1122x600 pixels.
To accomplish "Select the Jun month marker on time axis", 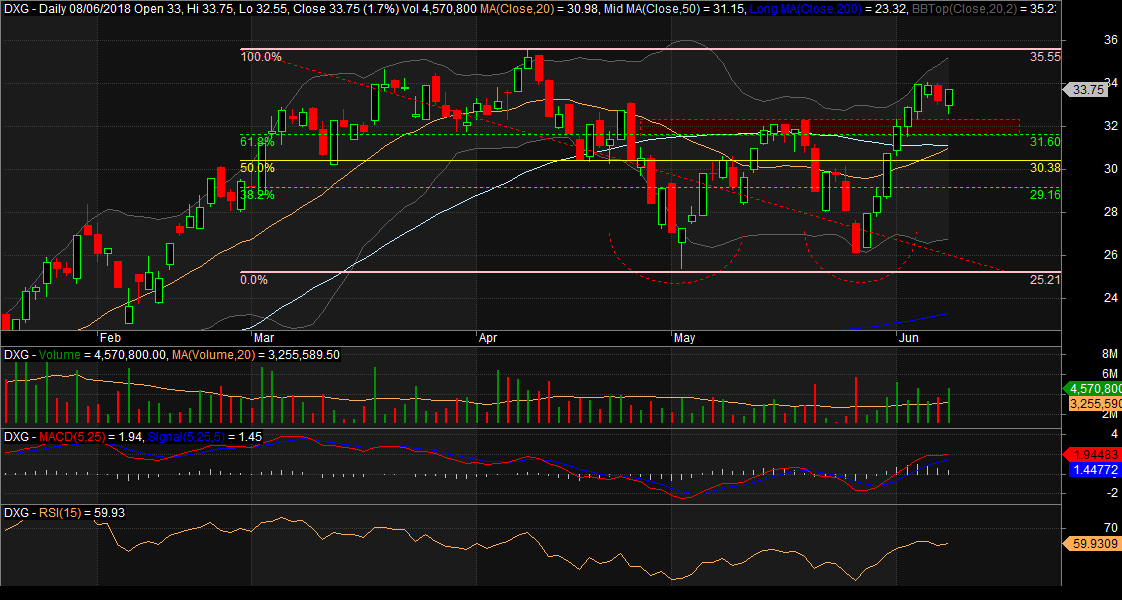I will (910, 338).
